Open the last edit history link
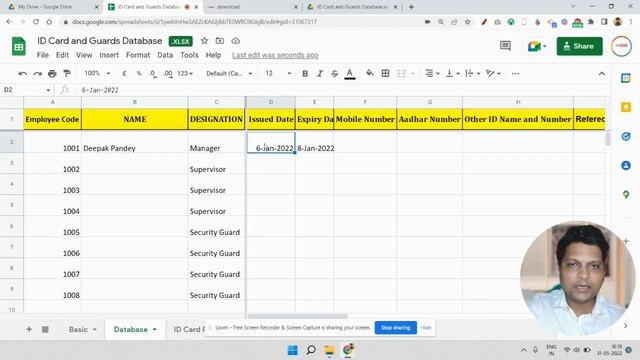The height and width of the screenshot is (360, 640). click(x=275, y=55)
